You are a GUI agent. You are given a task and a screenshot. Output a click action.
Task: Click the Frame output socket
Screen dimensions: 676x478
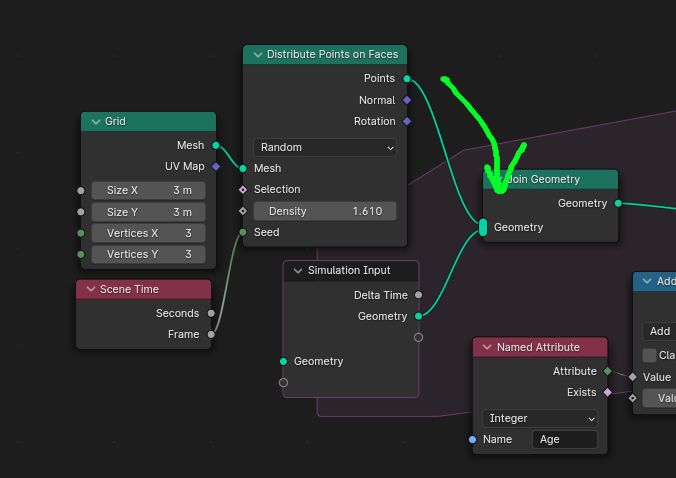[x=211, y=334]
